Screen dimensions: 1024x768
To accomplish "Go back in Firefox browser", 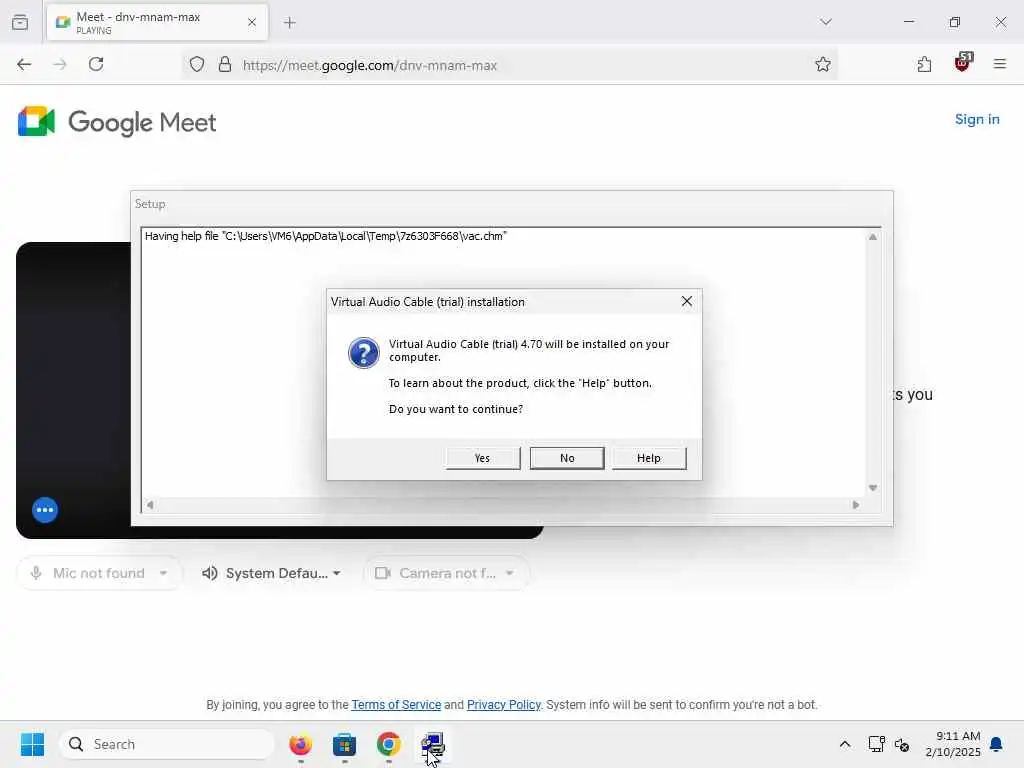I will pyautogui.click(x=24, y=64).
